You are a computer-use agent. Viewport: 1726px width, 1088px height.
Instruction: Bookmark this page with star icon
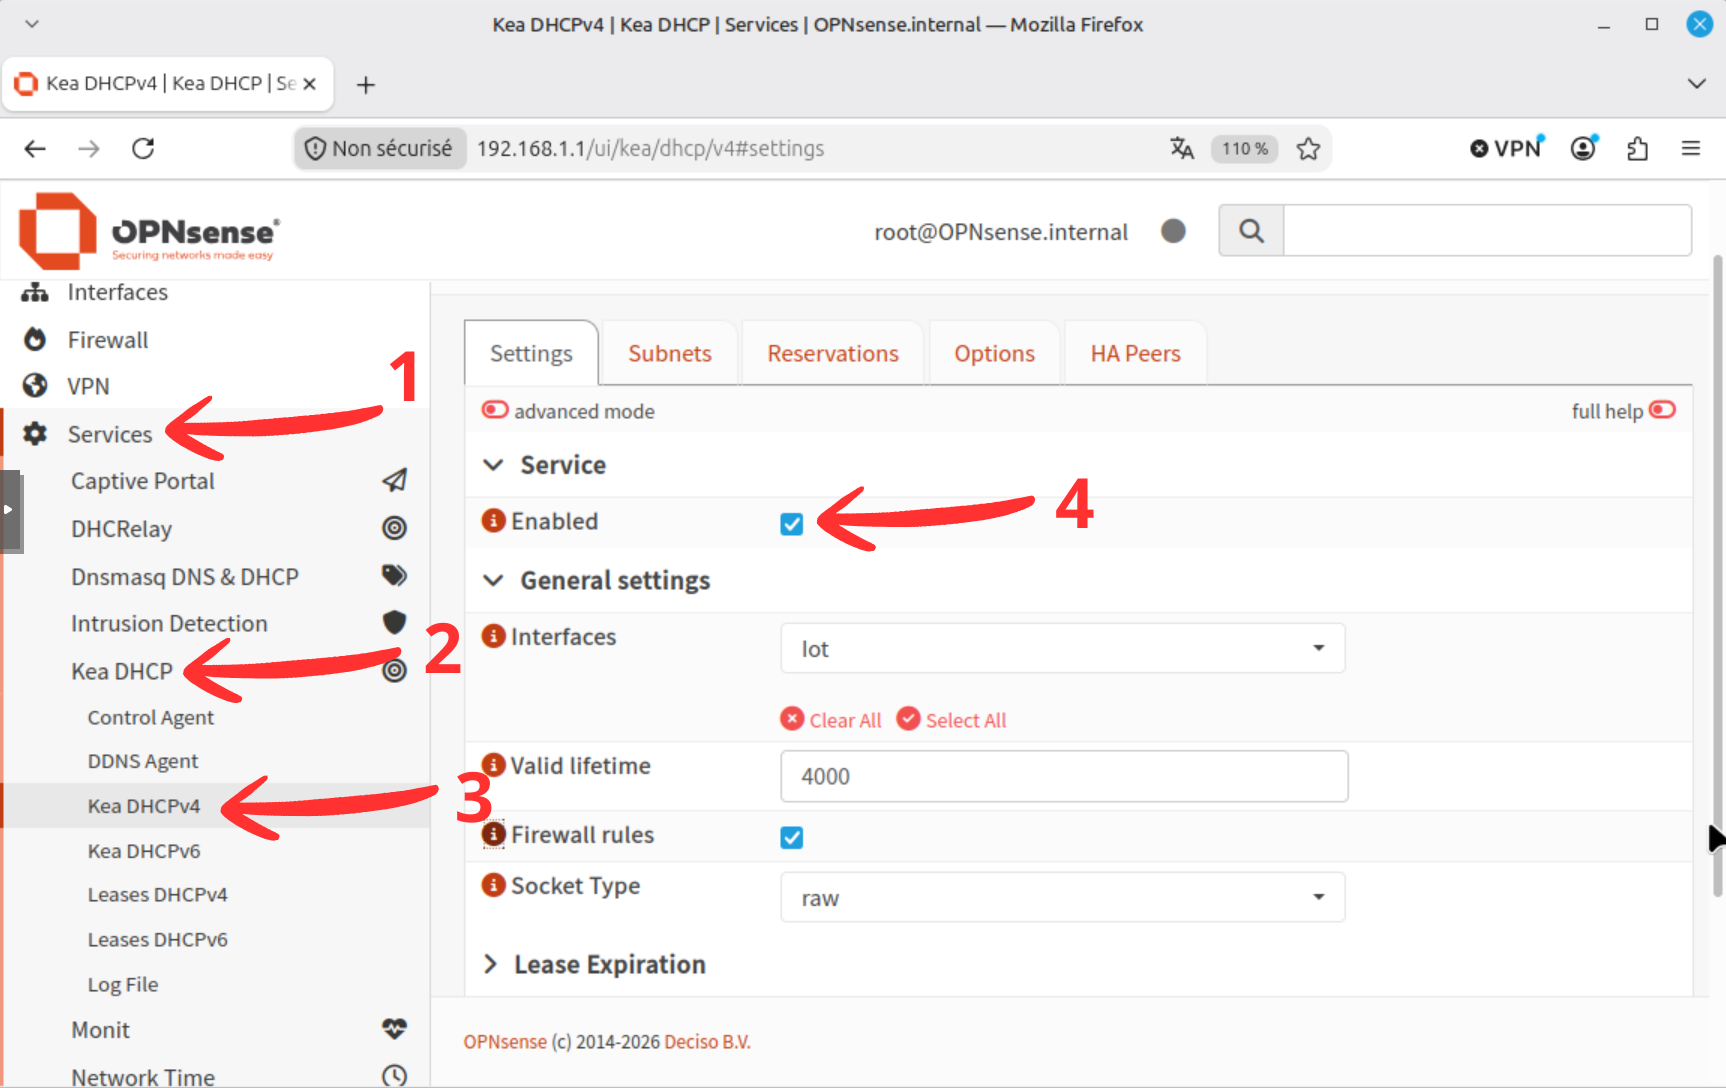(1308, 149)
